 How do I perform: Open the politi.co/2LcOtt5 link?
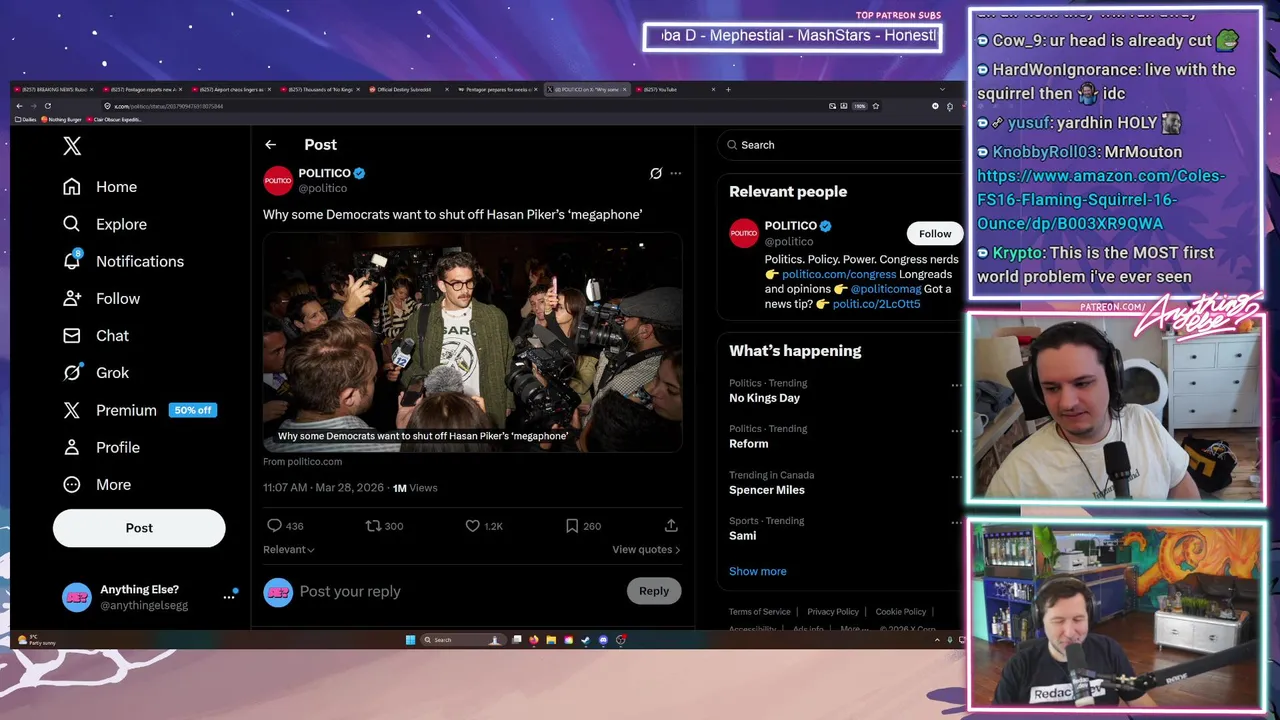876,304
